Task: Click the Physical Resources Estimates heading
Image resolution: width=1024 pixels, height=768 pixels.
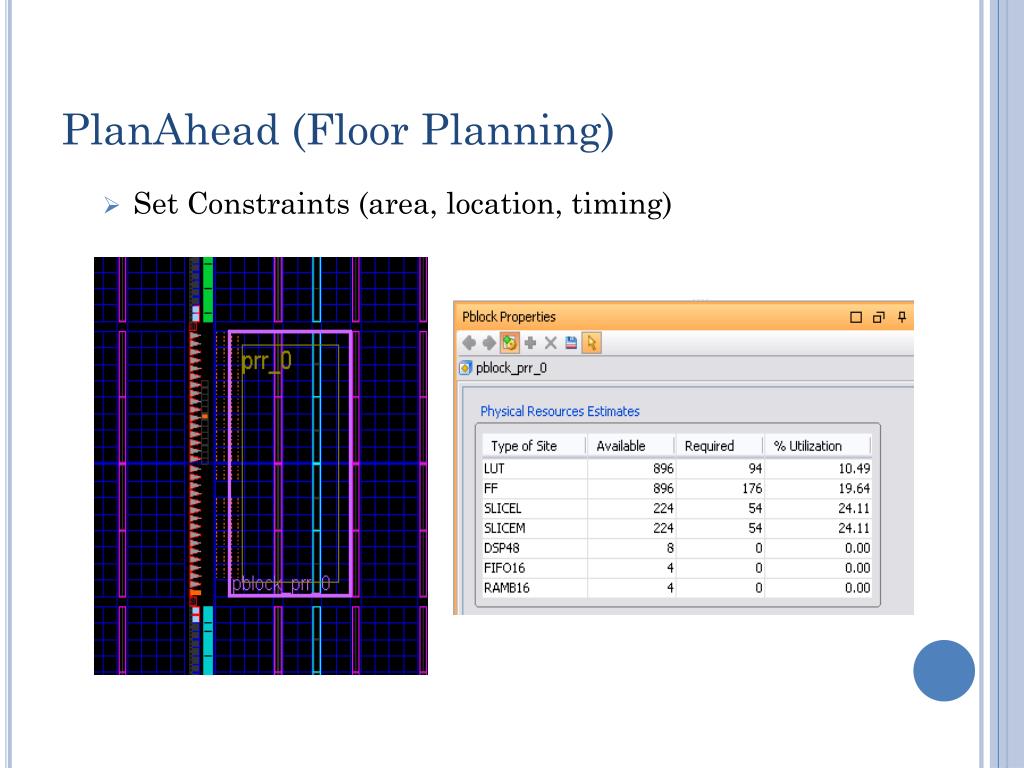Action: click(x=560, y=411)
